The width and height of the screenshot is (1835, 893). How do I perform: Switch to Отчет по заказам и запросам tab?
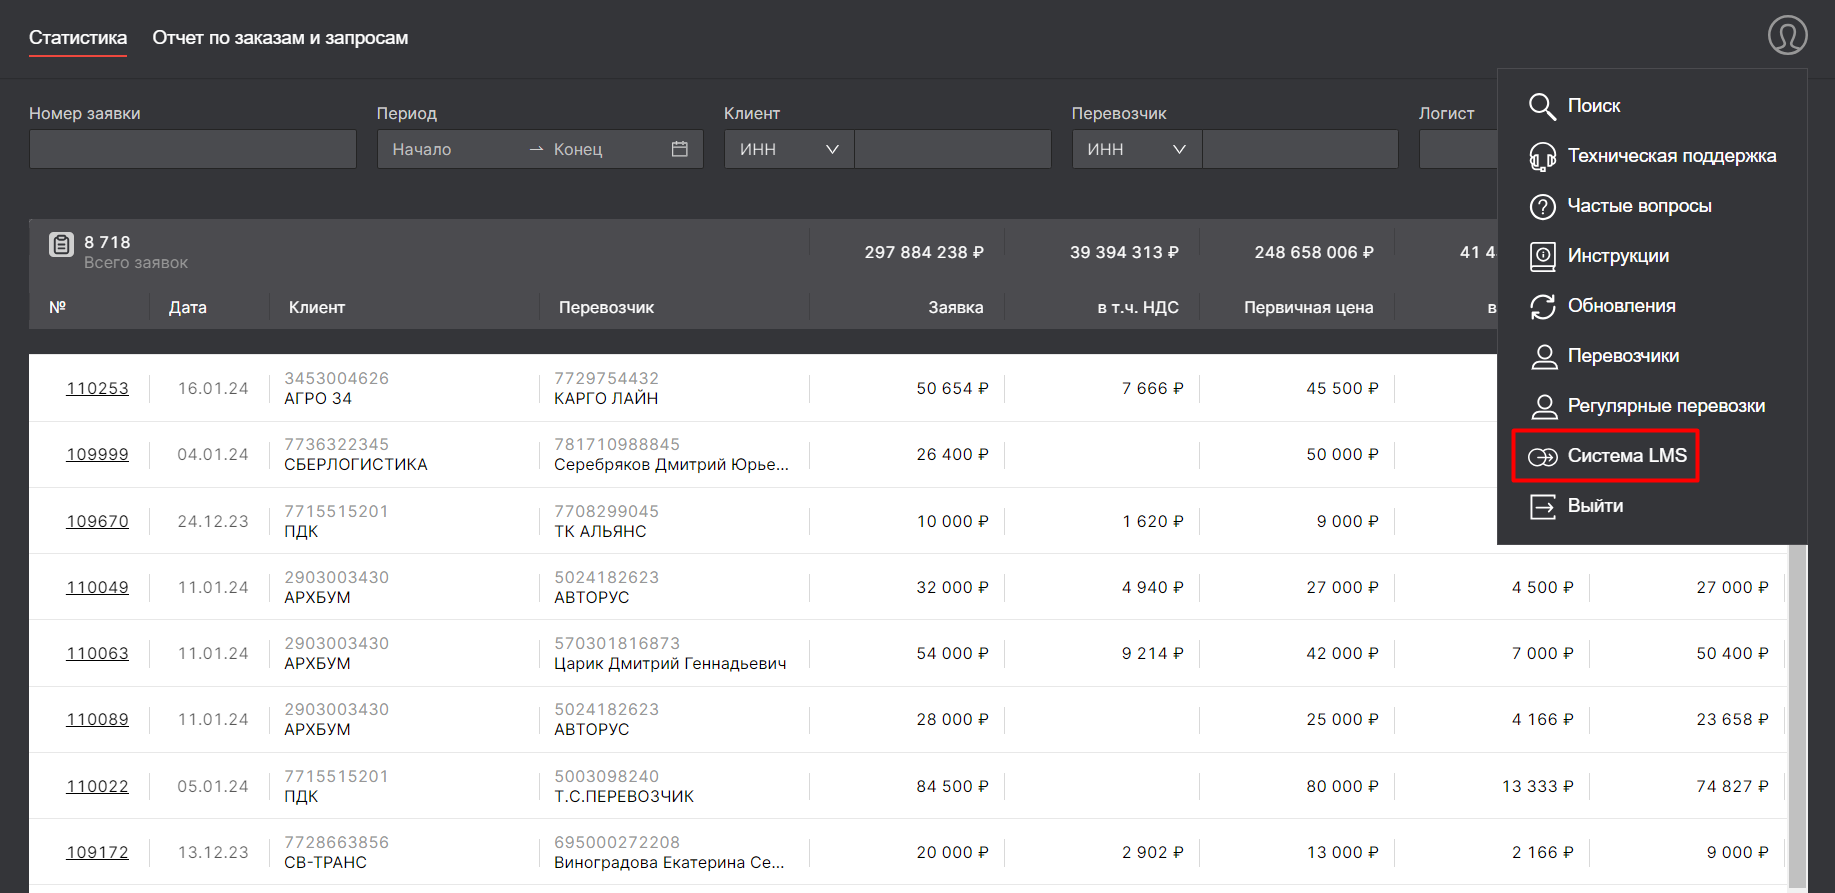280,38
